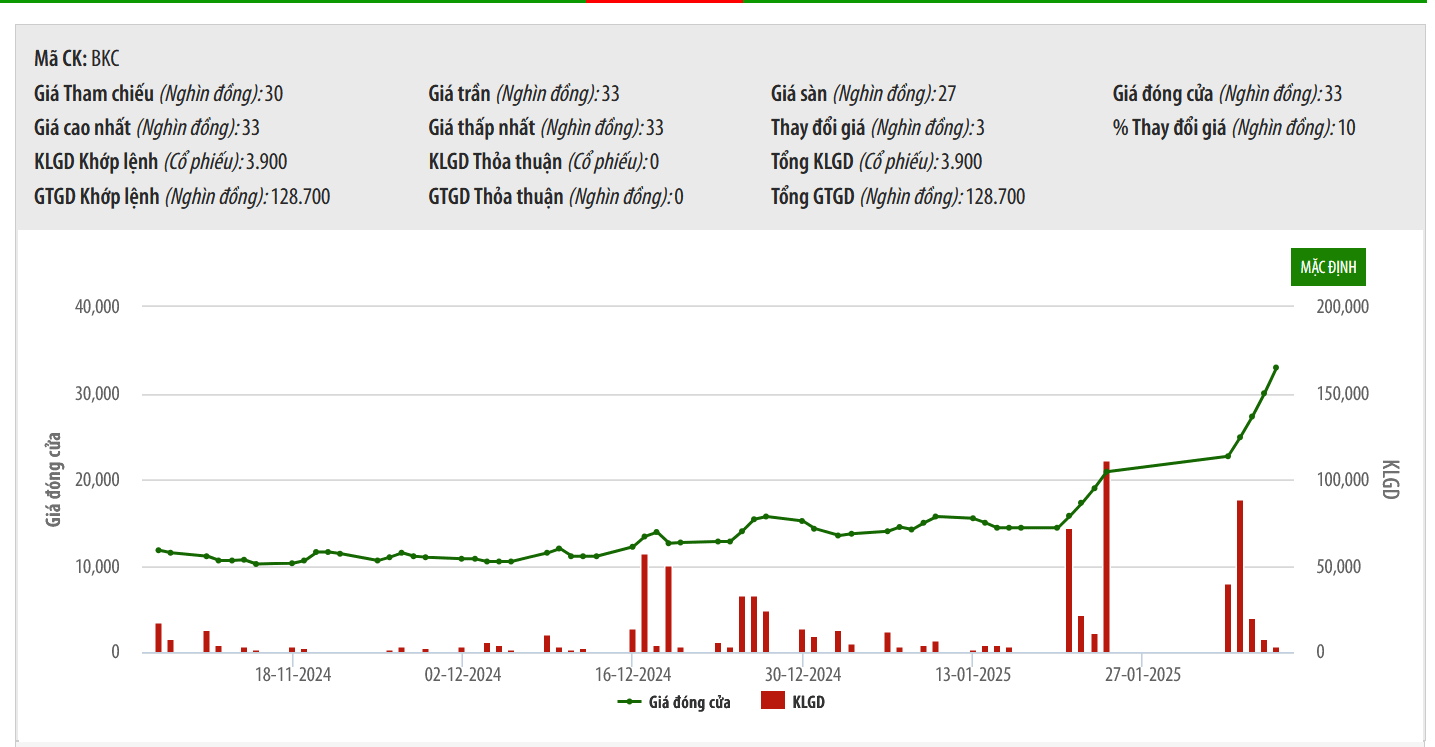1435x747 pixels.
Task: Click the 30-12-2024 date axis label
Action: 803,675
